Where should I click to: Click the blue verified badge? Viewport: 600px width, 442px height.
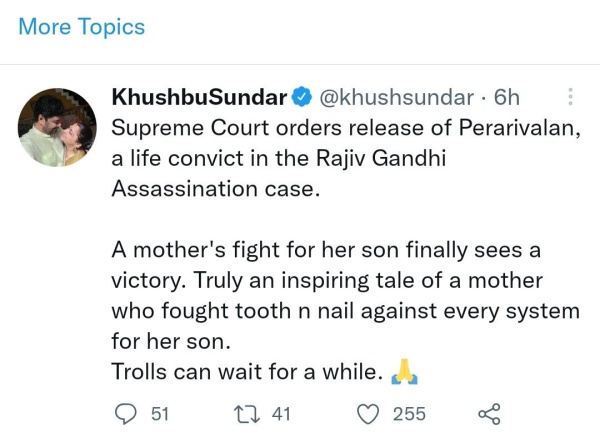tap(303, 98)
